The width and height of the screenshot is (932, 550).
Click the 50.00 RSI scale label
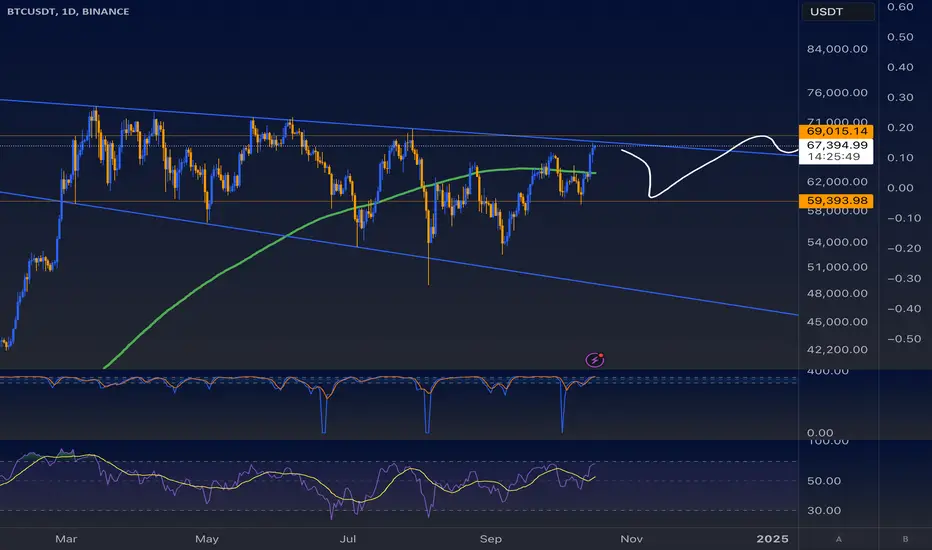[x=824, y=481]
